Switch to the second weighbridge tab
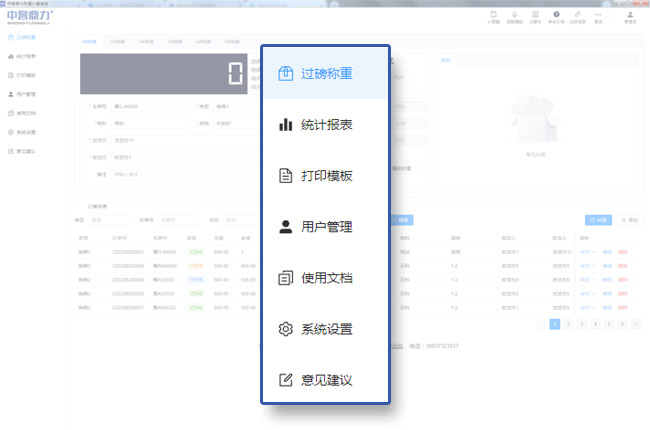The width and height of the screenshot is (650, 430). [x=118, y=43]
